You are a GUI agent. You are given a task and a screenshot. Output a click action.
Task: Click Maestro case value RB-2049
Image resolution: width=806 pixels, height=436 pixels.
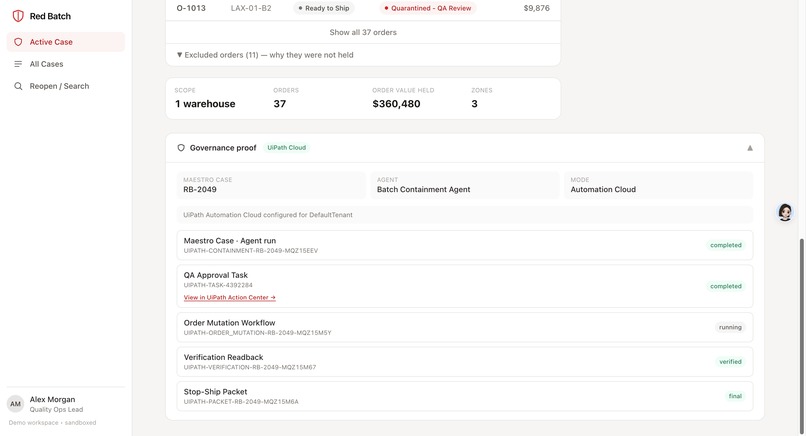tap(200, 190)
